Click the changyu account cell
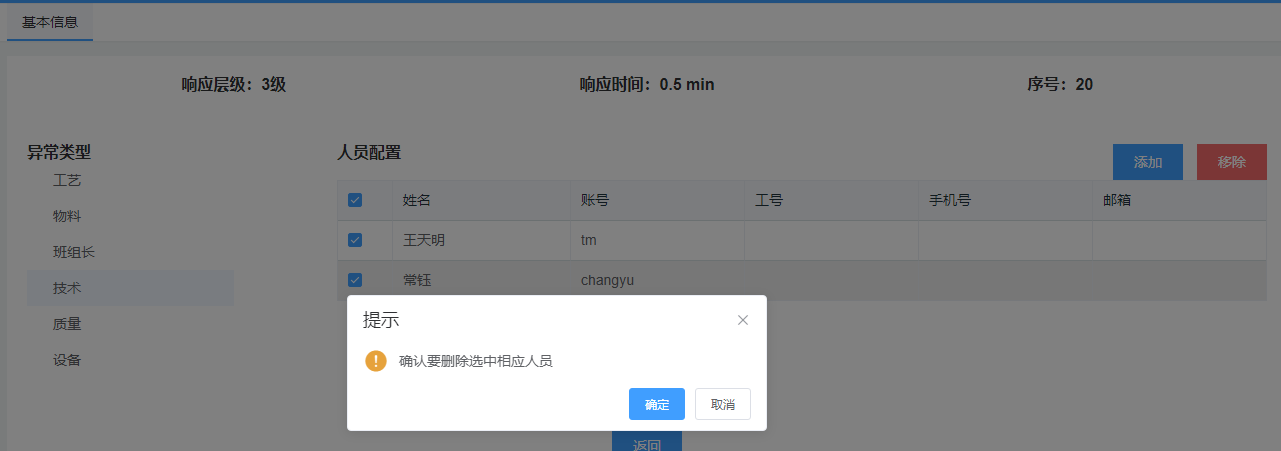1281x451 pixels. [x=607, y=280]
